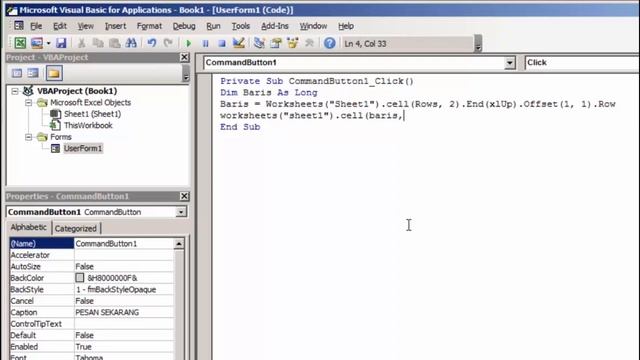Image resolution: width=640 pixels, height=360 pixels.
Task: Open Visual Basic Help question mark icon
Action: coord(329,43)
